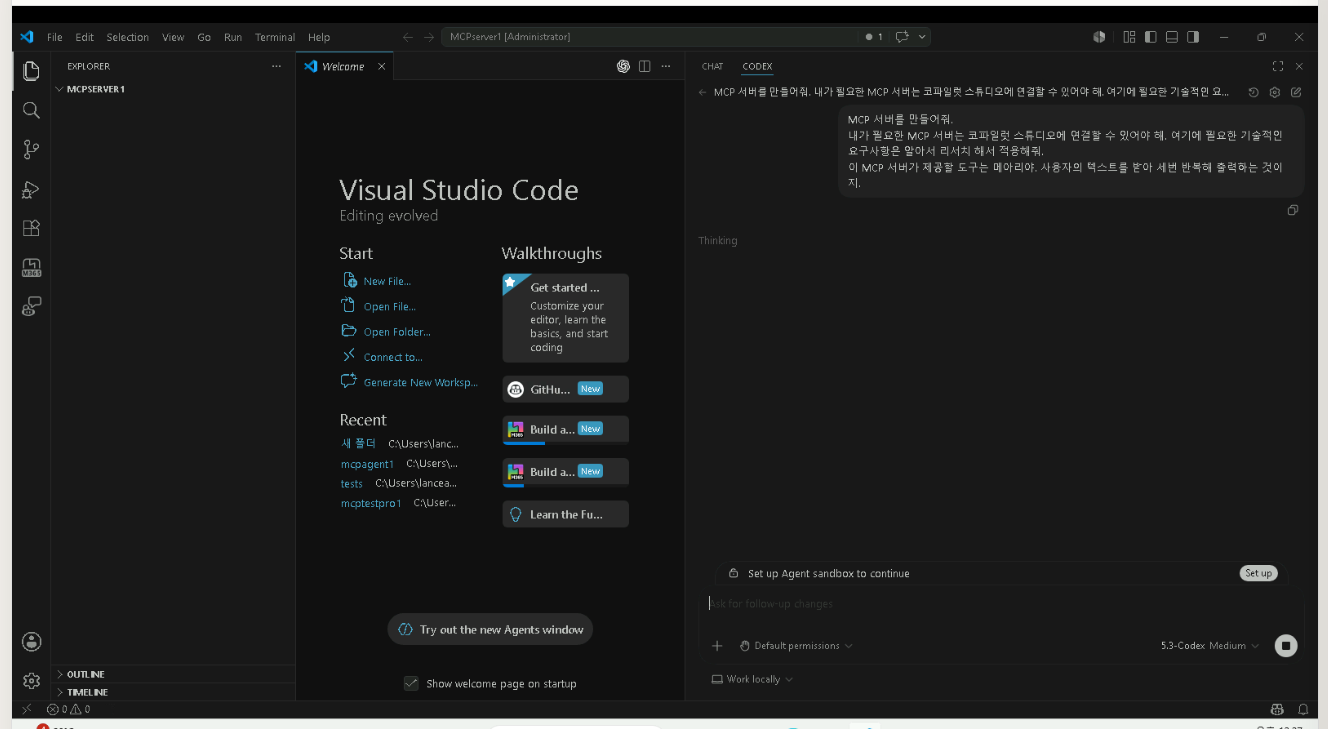This screenshot has width=1328, height=729.
Task: Add attachment with the plus icon
Action: point(717,646)
